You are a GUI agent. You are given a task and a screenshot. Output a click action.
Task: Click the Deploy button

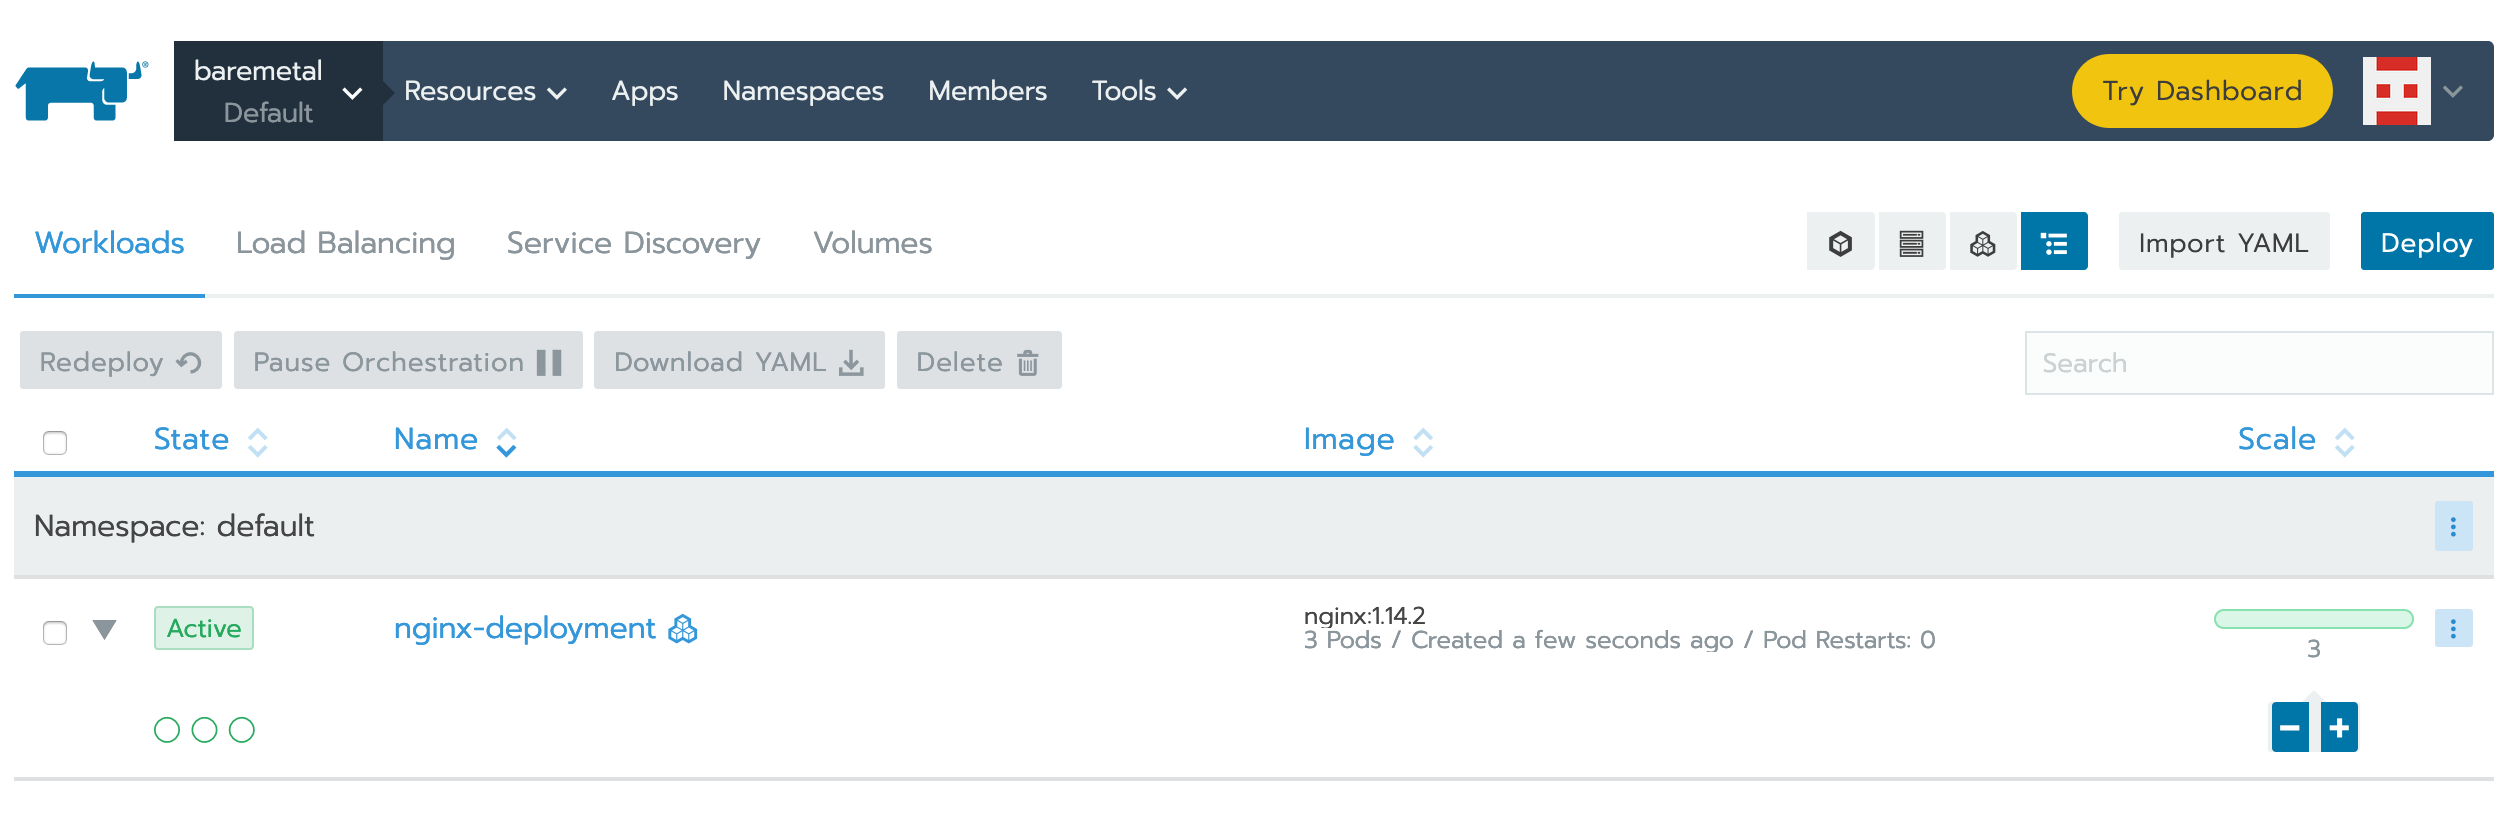click(2427, 242)
